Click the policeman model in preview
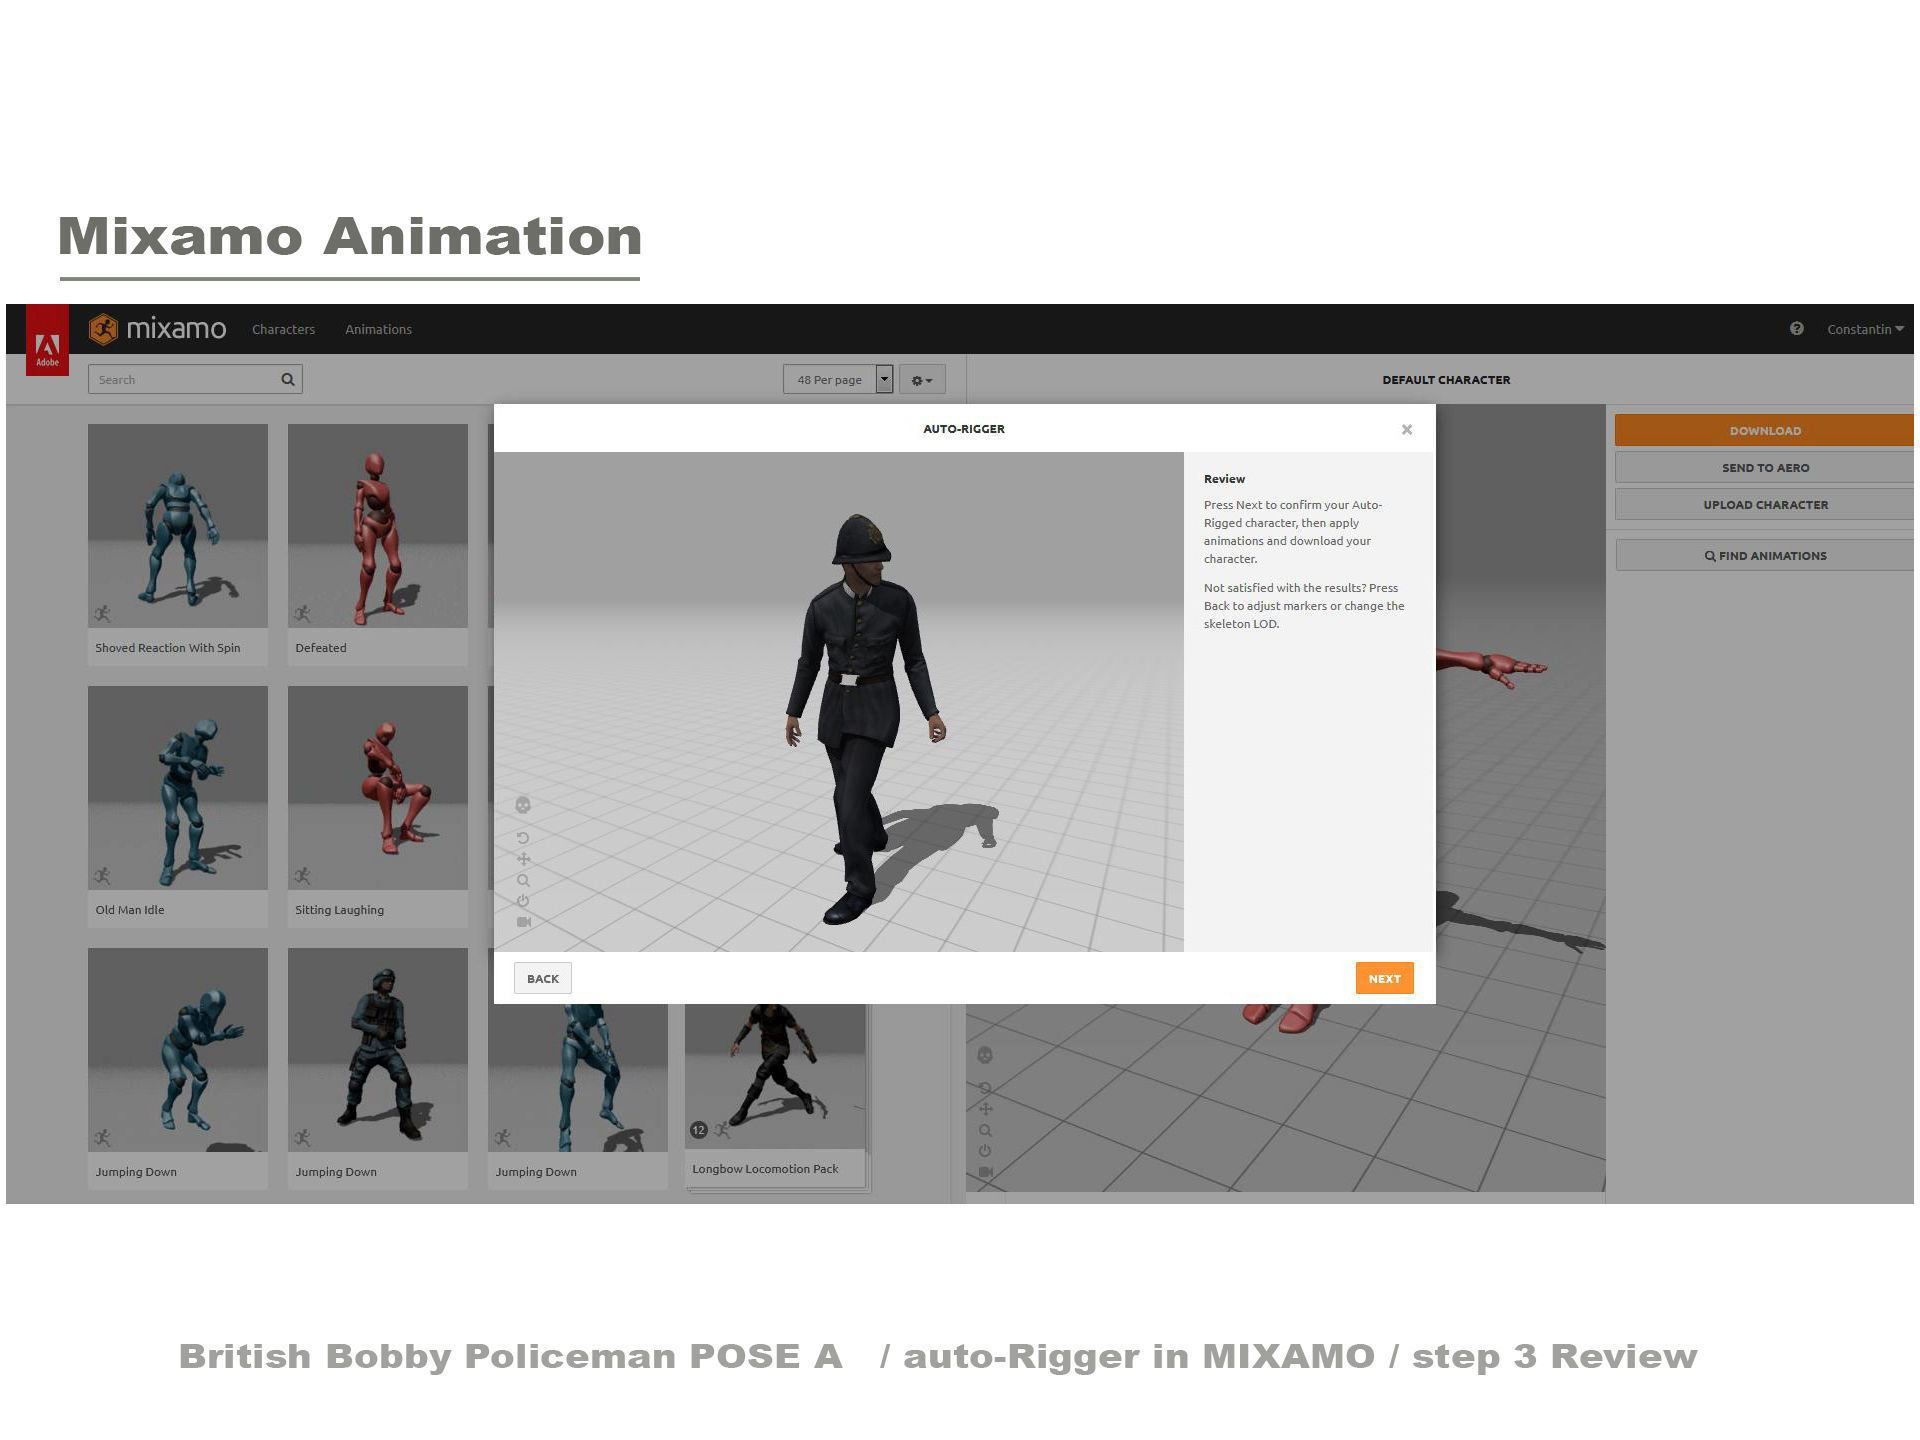The height and width of the screenshot is (1440, 1920). point(863,720)
